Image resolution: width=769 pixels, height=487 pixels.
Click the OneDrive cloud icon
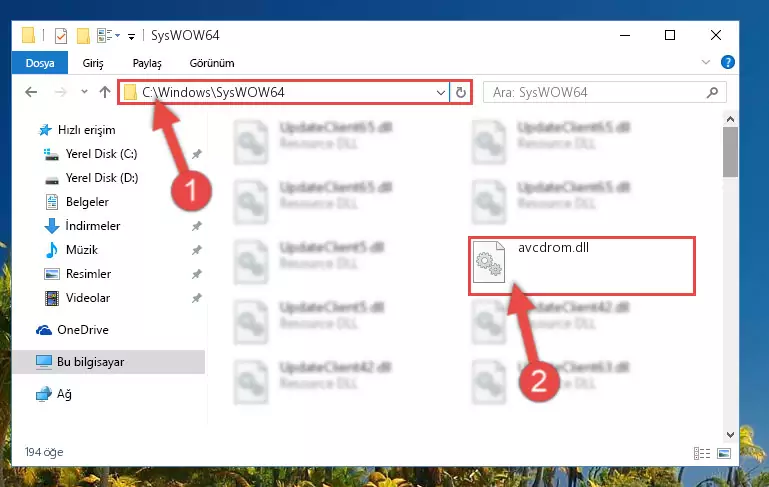pos(44,330)
